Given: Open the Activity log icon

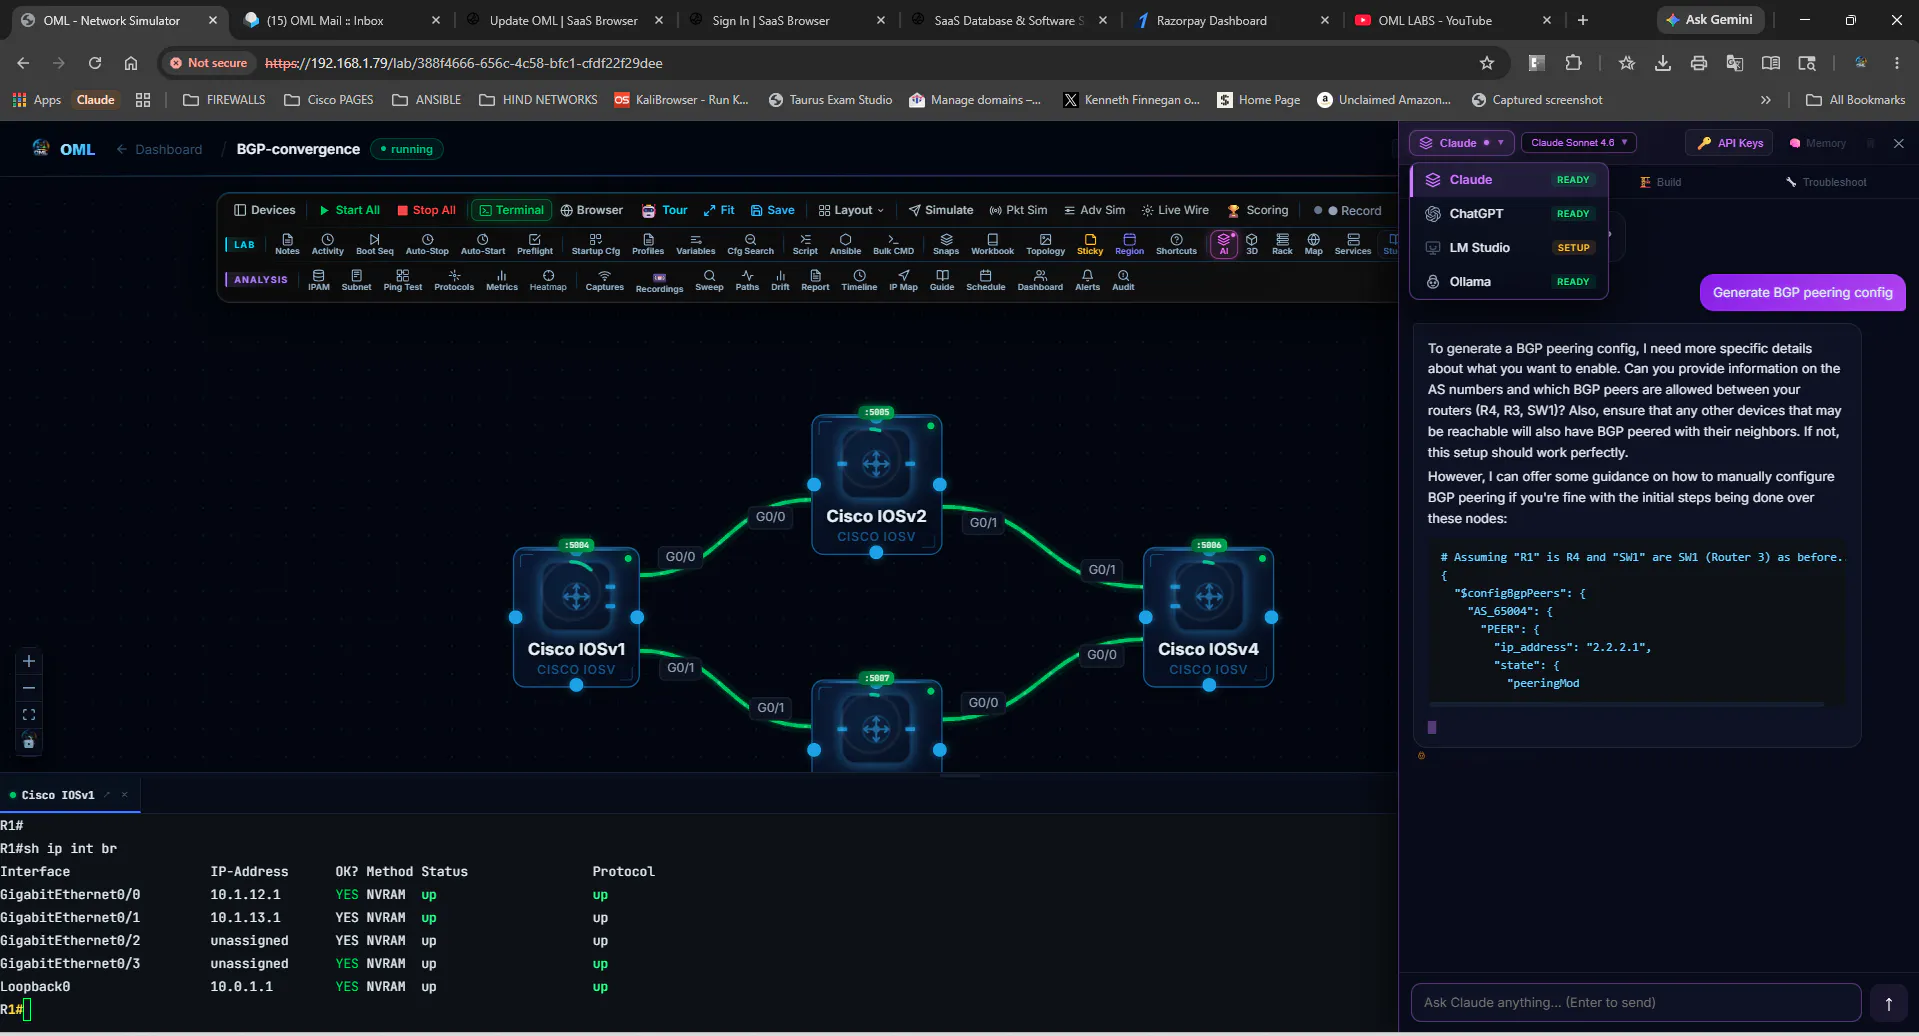Looking at the screenshot, I should 327,244.
